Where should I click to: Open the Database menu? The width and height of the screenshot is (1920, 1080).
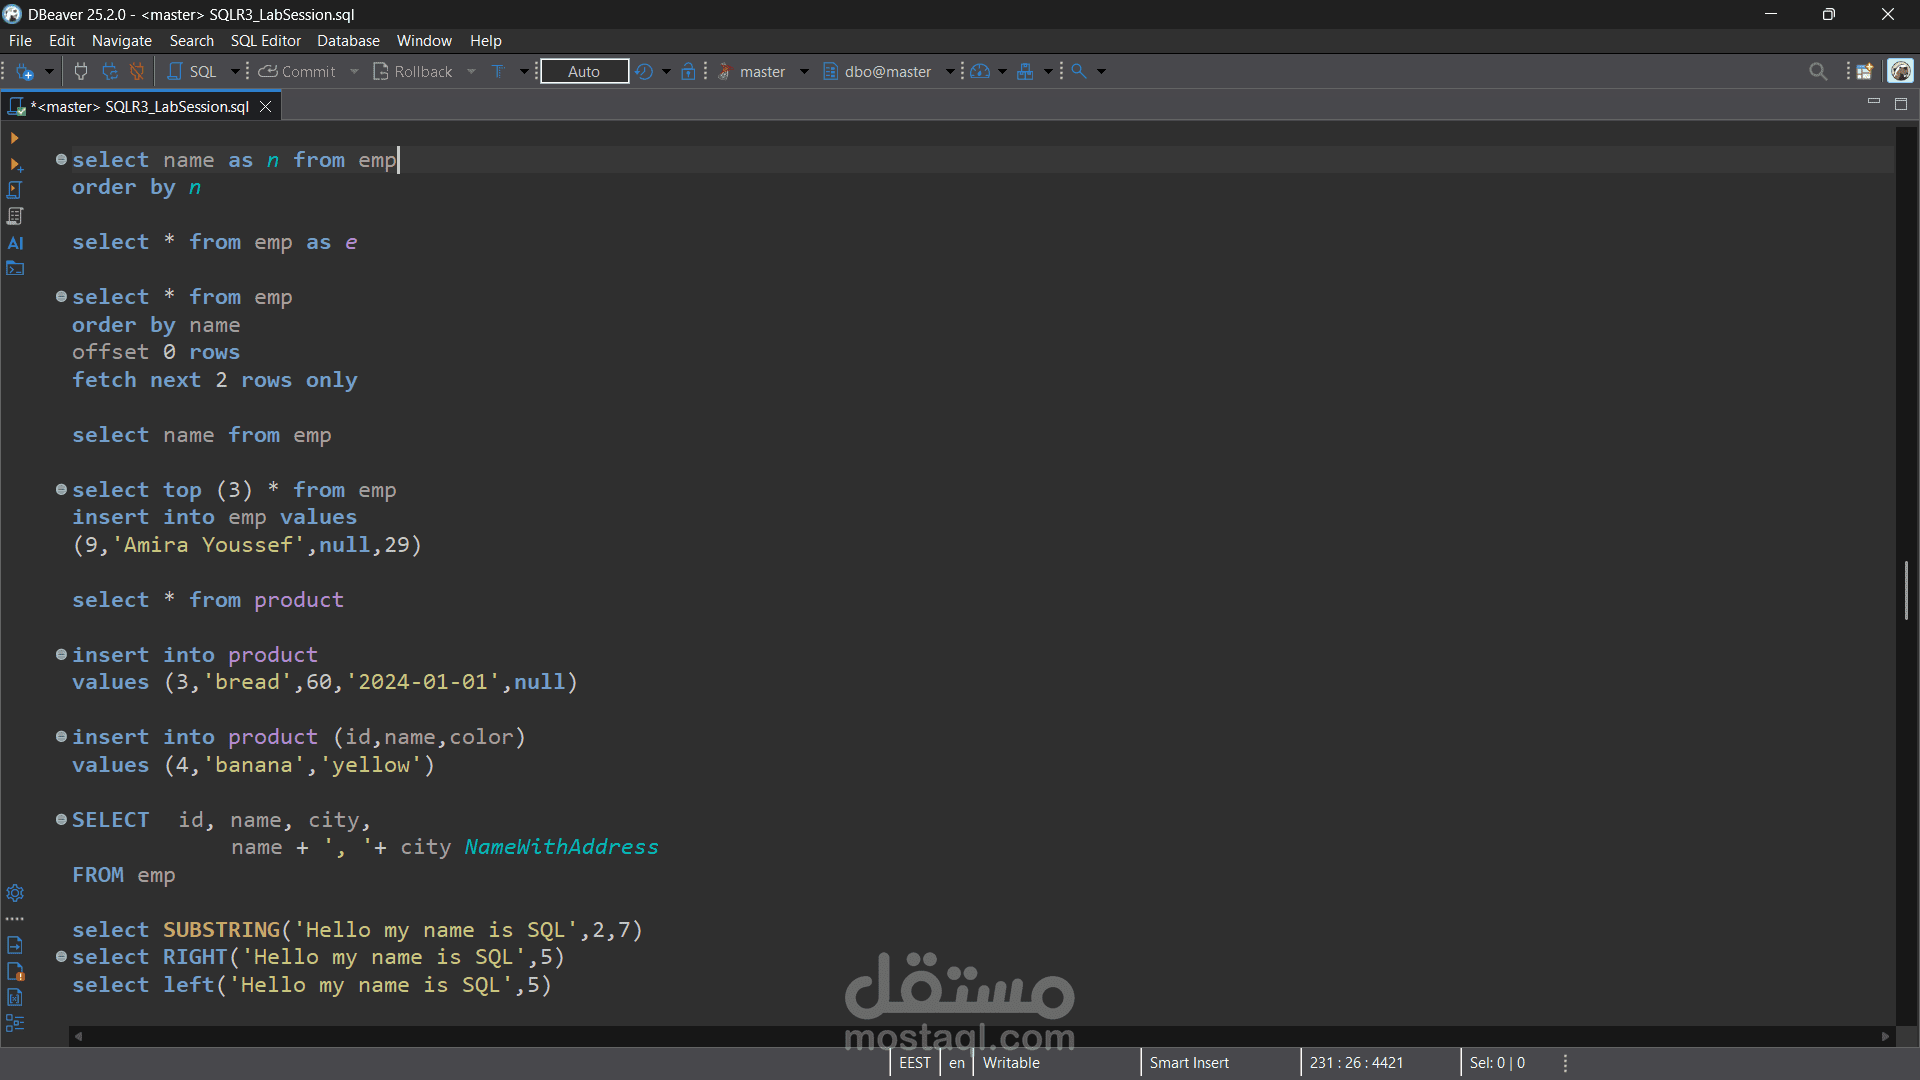pyautogui.click(x=348, y=41)
